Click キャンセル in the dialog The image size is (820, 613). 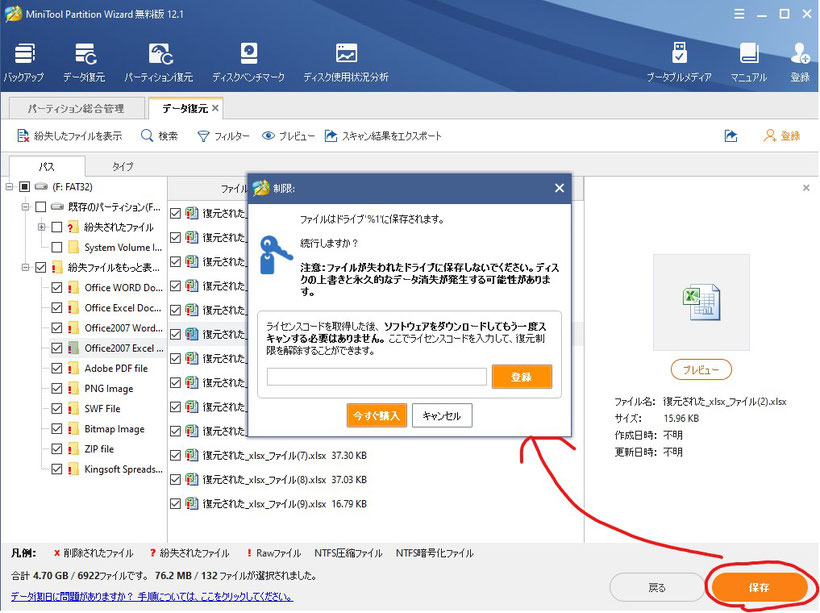coord(442,416)
